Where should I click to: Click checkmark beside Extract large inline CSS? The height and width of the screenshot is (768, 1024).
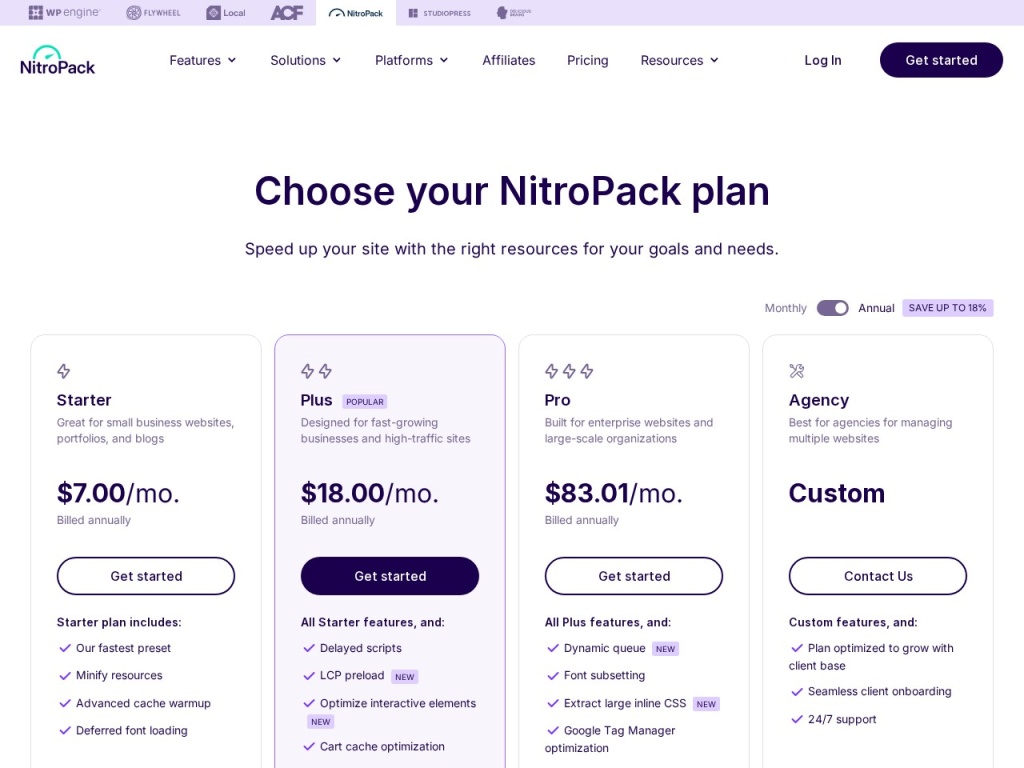[x=552, y=703]
